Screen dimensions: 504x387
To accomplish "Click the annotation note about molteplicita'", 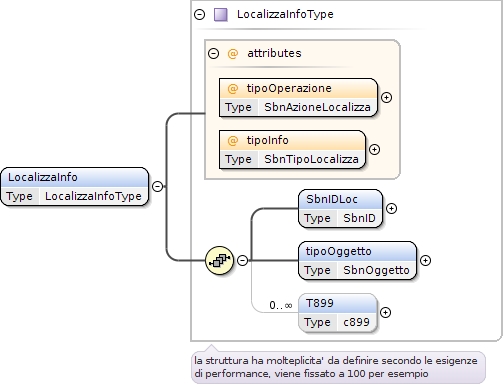I will (x=338, y=367).
